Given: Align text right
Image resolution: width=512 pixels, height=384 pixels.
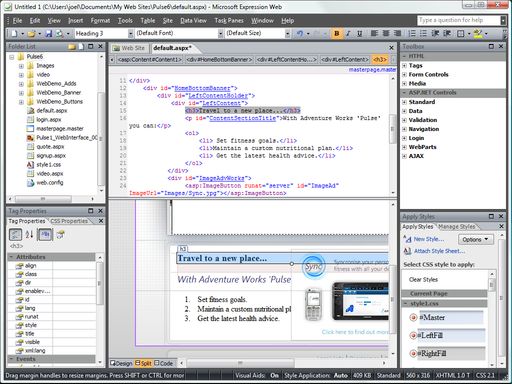Looking at the screenshot, I should coord(397,33).
